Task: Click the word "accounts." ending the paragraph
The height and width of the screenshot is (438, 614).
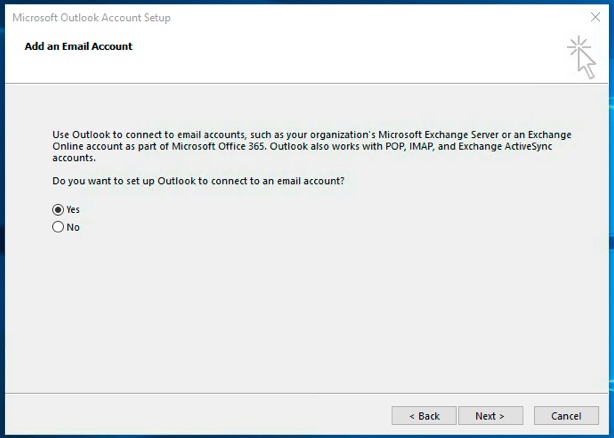Action: 74,158
